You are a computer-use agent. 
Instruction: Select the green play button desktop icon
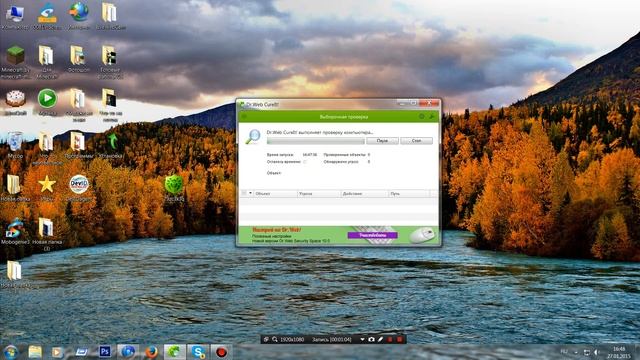47,102
